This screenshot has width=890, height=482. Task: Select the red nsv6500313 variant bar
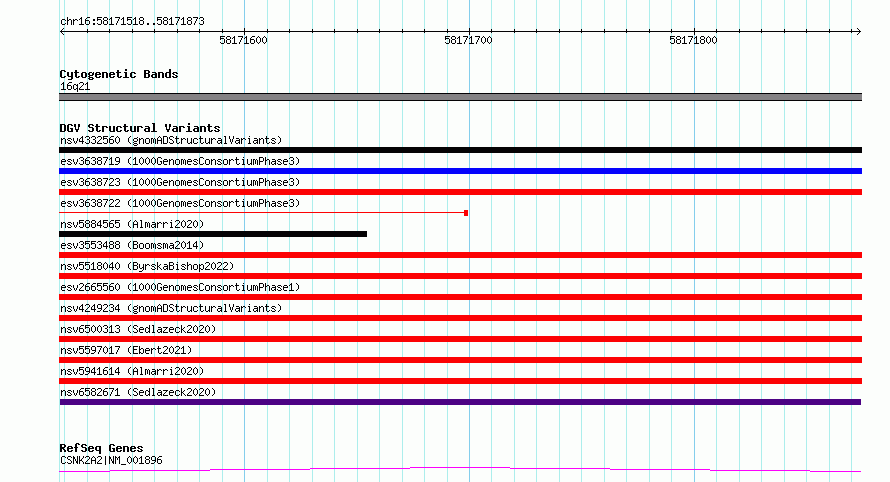tap(460, 339)
